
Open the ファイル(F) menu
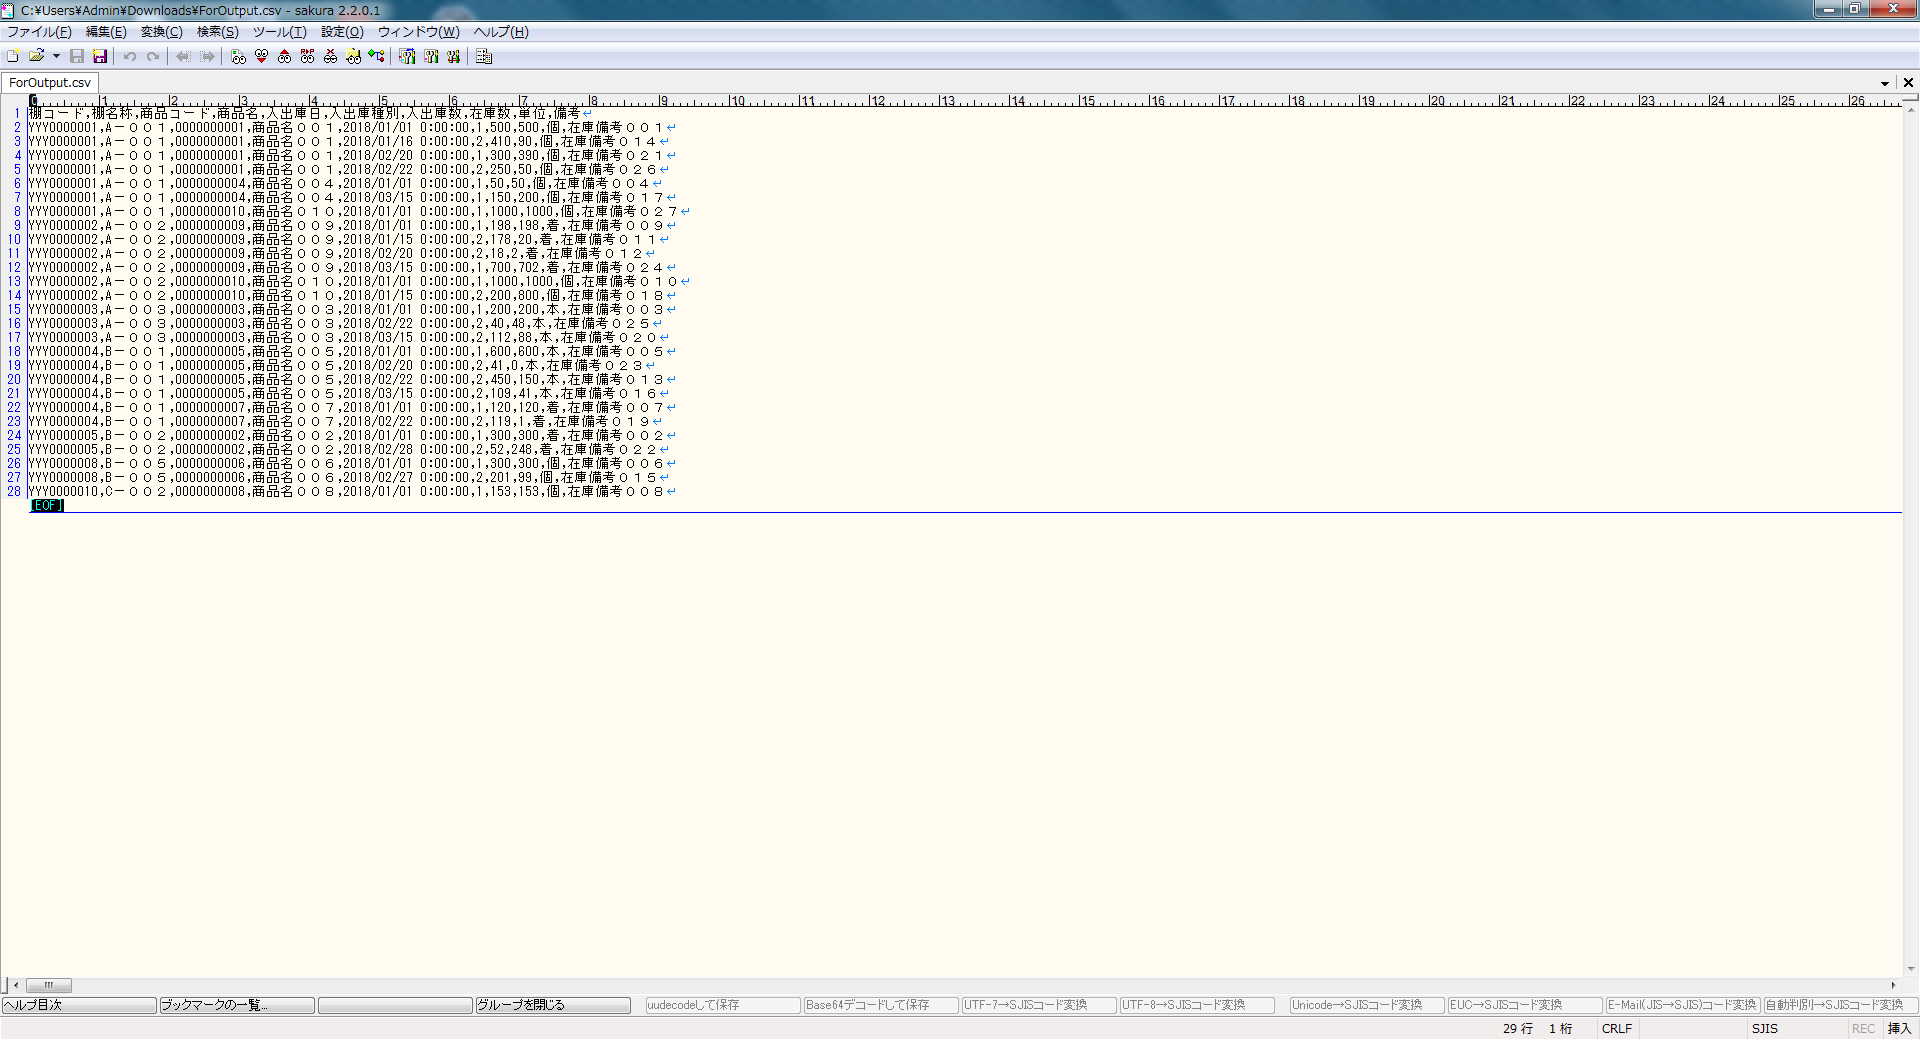pos(39,32)
